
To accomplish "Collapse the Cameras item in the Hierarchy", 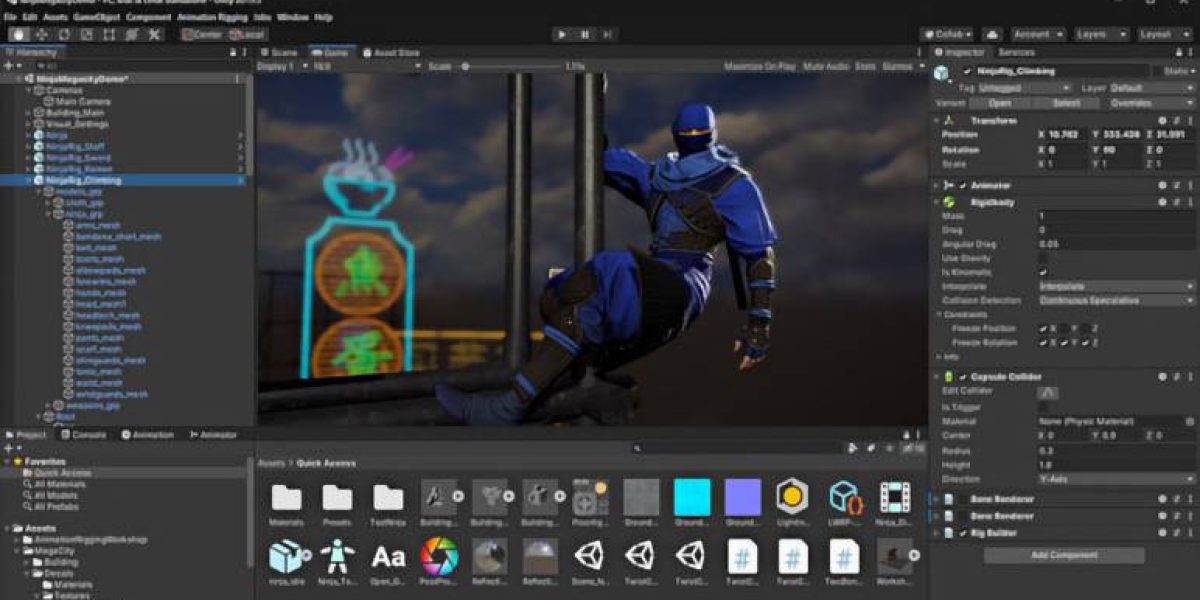I will click(x=29, y=90).
